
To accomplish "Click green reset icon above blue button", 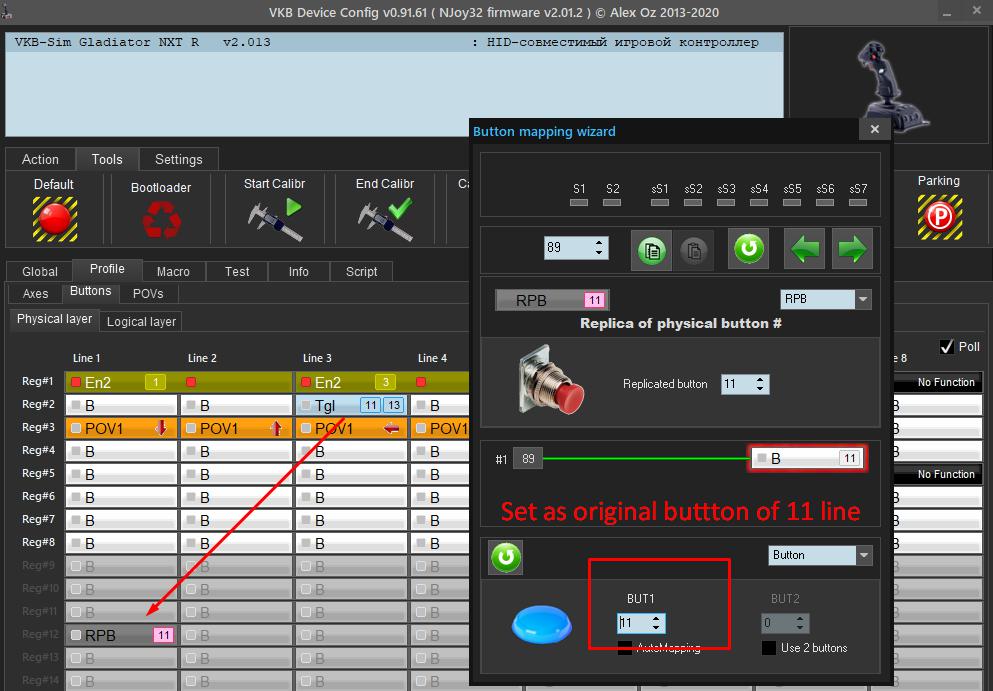I will [x=505, y=557].
